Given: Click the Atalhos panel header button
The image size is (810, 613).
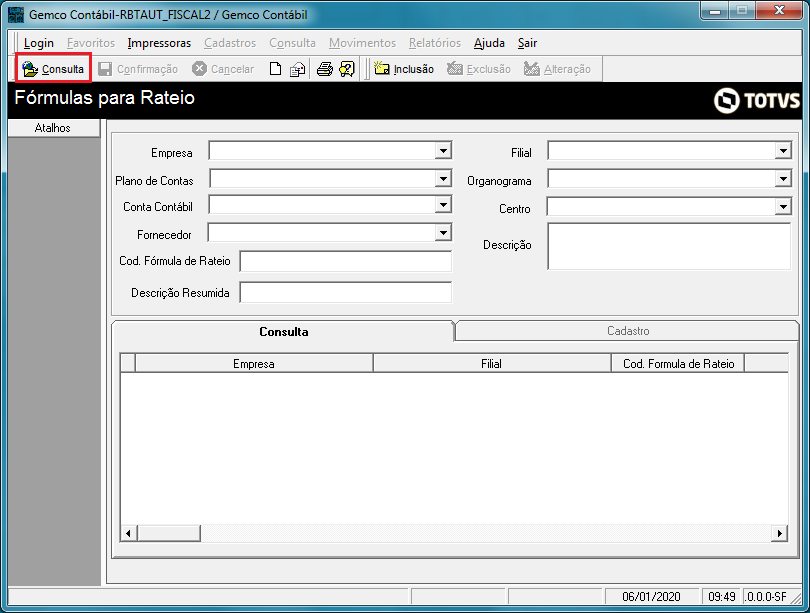Looking at the screenshot, I should pos(53,128).
